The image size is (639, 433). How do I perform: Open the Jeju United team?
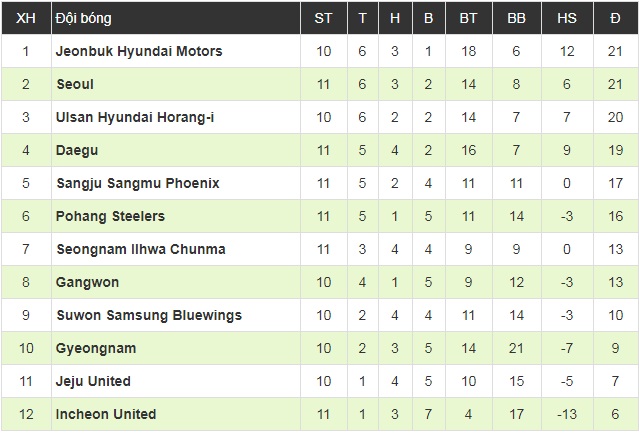94,381
